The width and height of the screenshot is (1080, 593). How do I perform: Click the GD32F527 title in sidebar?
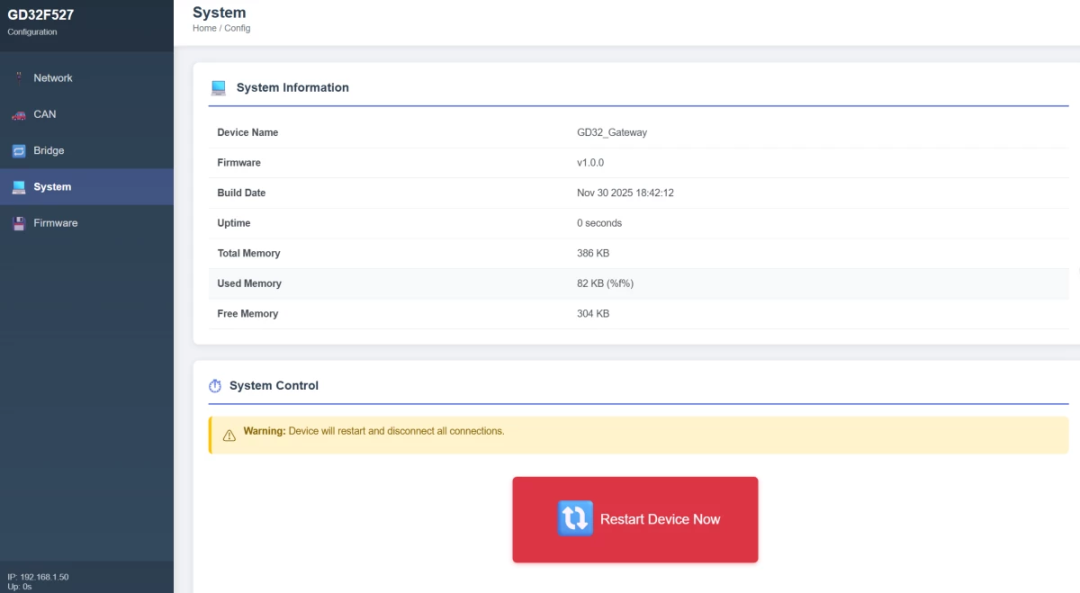[41, 15]
